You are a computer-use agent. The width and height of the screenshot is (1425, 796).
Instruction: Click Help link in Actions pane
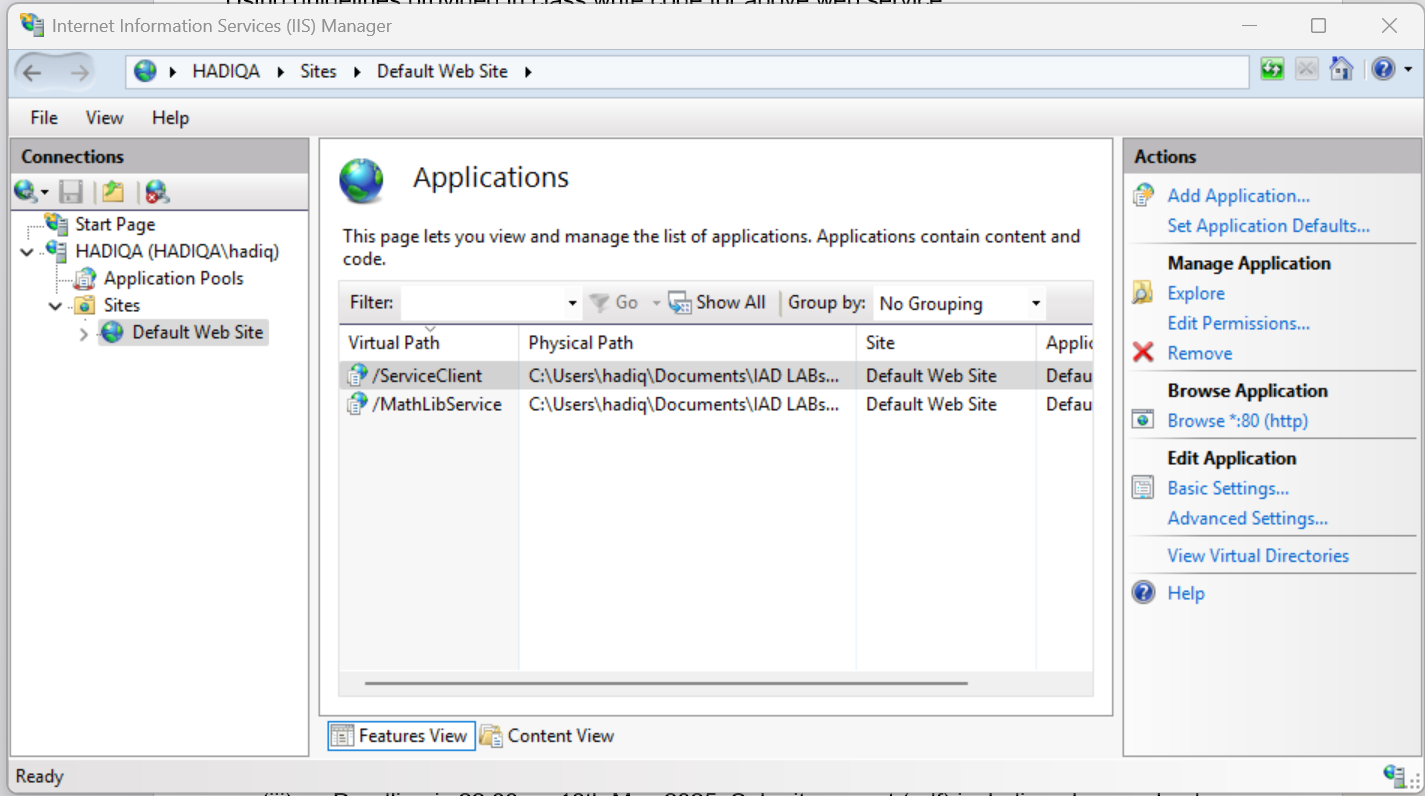click(x=1186, y=593)
